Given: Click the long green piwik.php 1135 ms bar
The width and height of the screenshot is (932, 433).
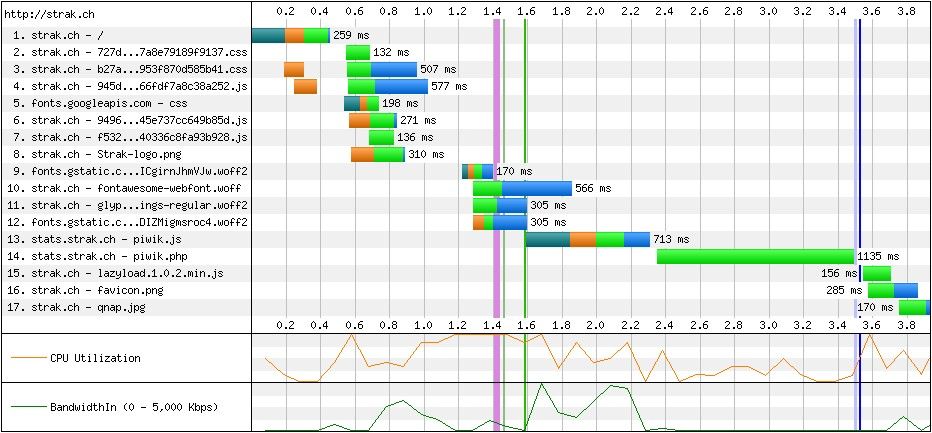Looking at the screenshot, I should pyautogui.click(x=755, y=256).
